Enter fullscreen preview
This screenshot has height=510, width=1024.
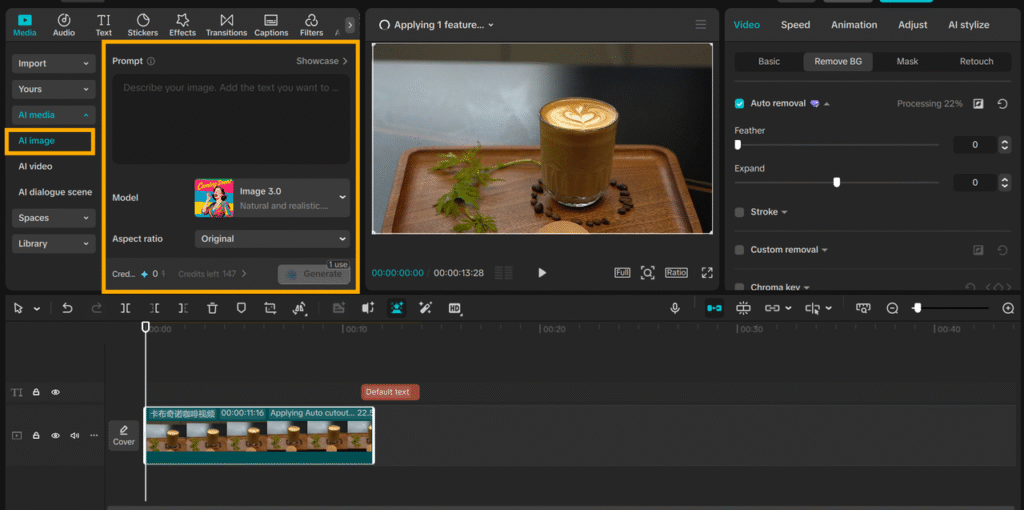tap(707, 273)
